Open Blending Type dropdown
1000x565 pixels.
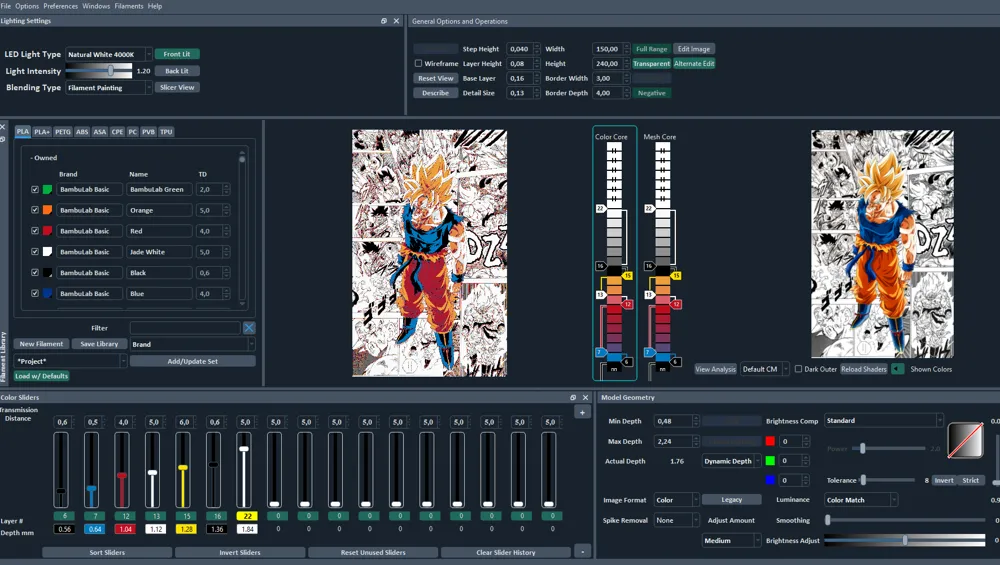pos(108,87)
